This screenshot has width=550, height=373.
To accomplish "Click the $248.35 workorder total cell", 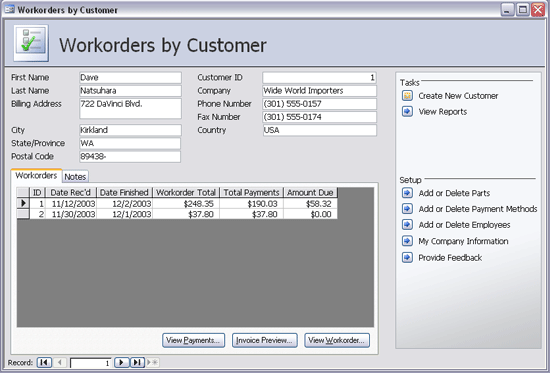I will click(186, 204).
